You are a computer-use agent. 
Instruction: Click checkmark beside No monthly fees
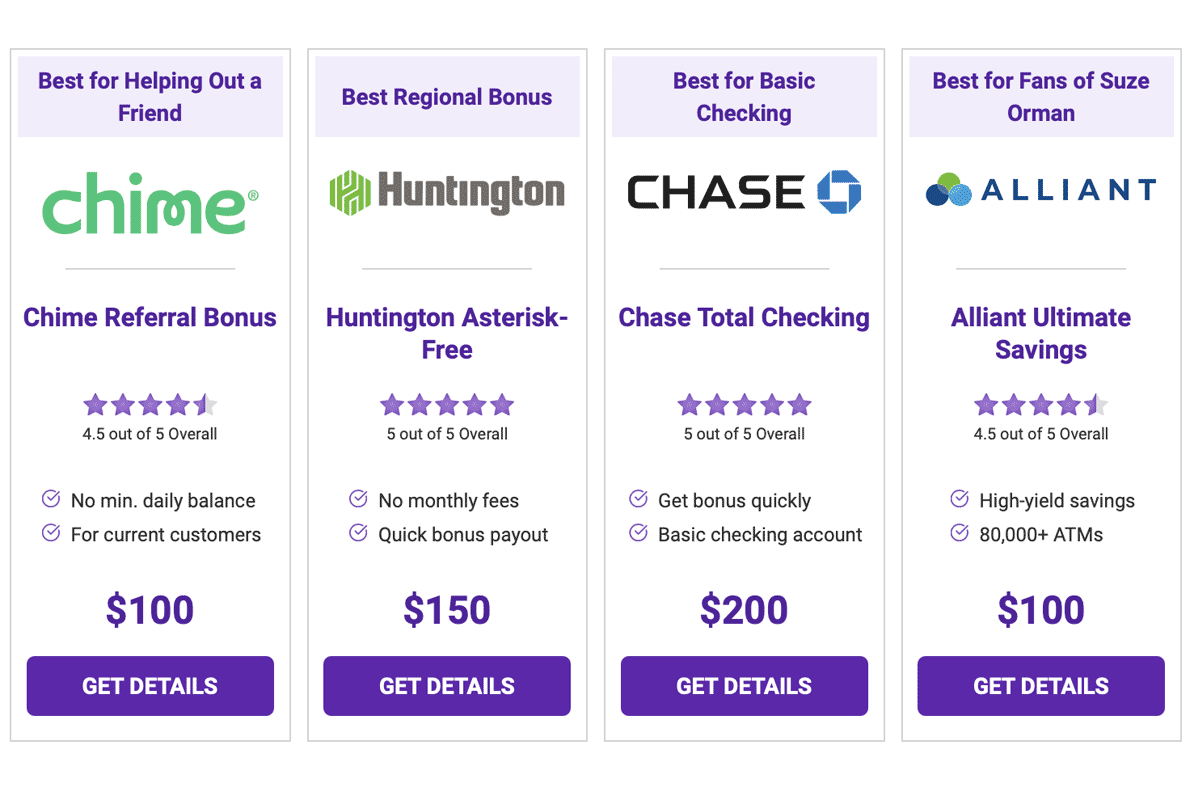click(x=358, y=499)
